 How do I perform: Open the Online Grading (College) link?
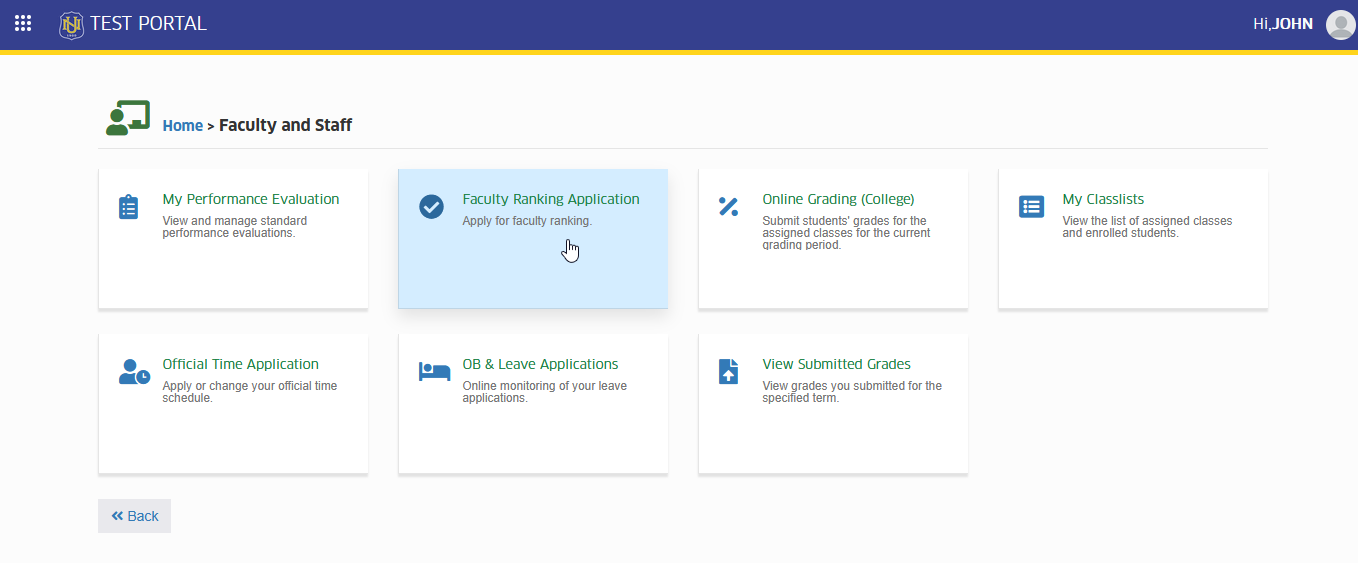pyautogui.click(x=839, y=199)
